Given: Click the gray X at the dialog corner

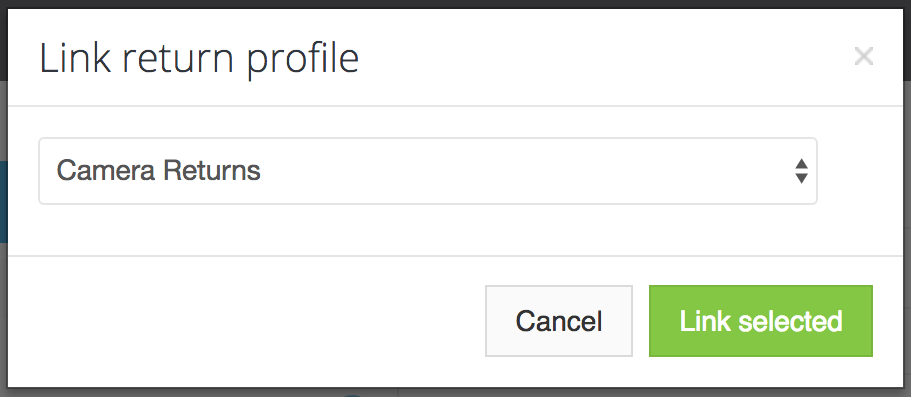Looking at the screenshot, I should [x=863, y=56].
